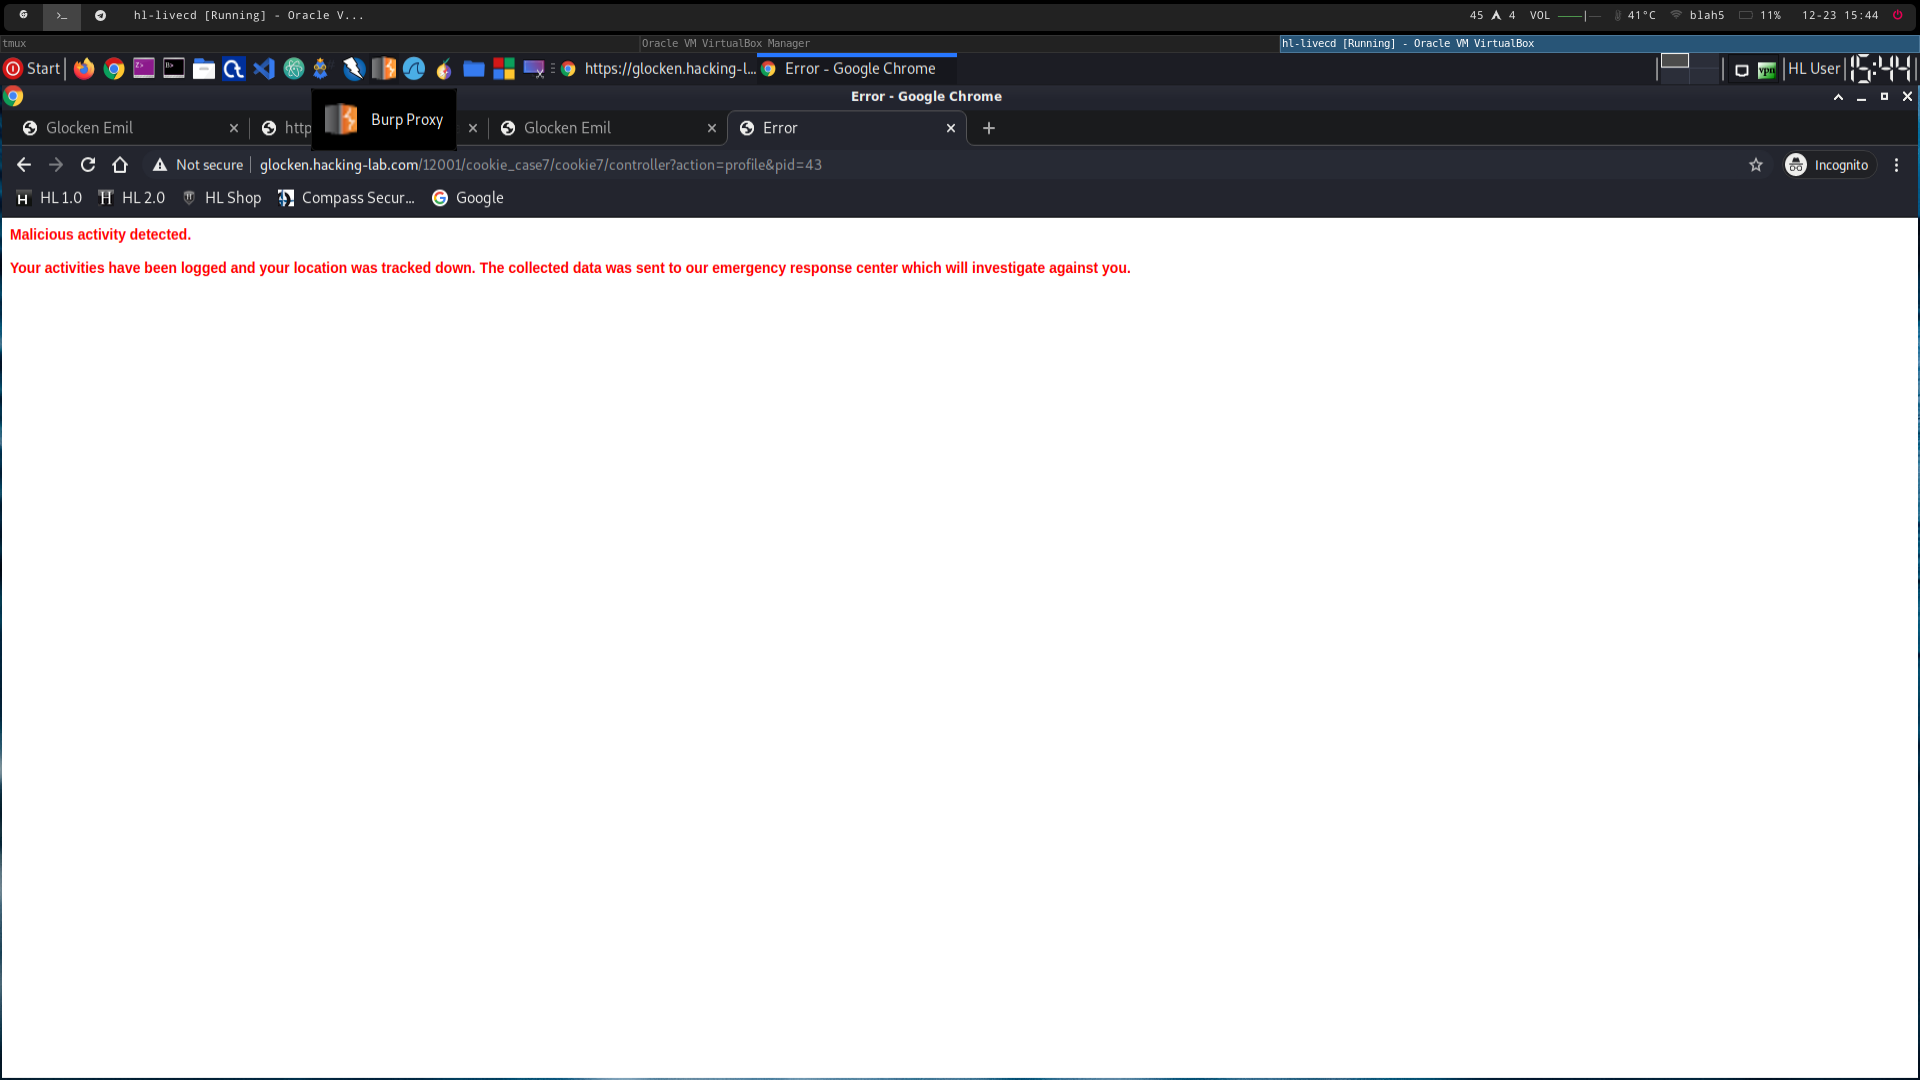
Task: Click Not secure site info indicator
Action: point(198,165)
